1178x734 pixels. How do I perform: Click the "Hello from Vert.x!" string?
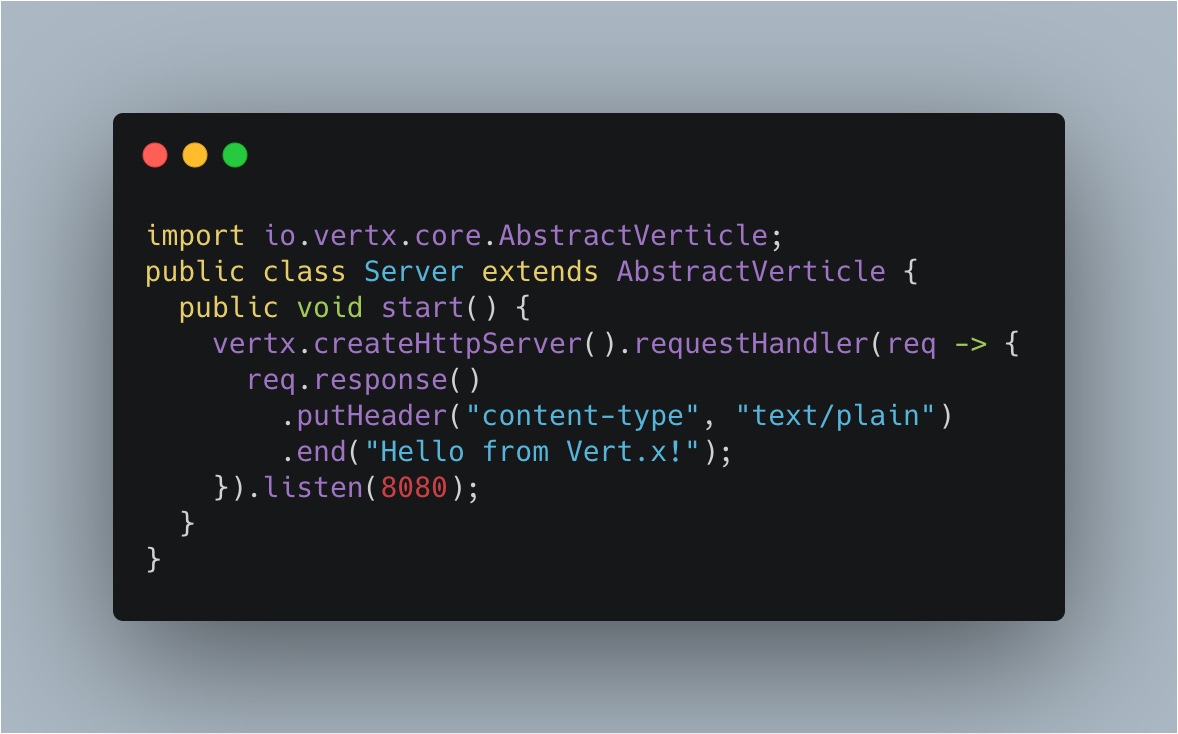click(532, 452)
